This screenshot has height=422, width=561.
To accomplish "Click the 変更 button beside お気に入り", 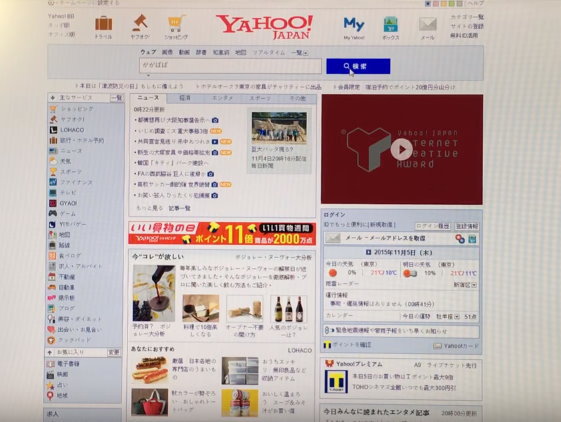I will point(114,353).
